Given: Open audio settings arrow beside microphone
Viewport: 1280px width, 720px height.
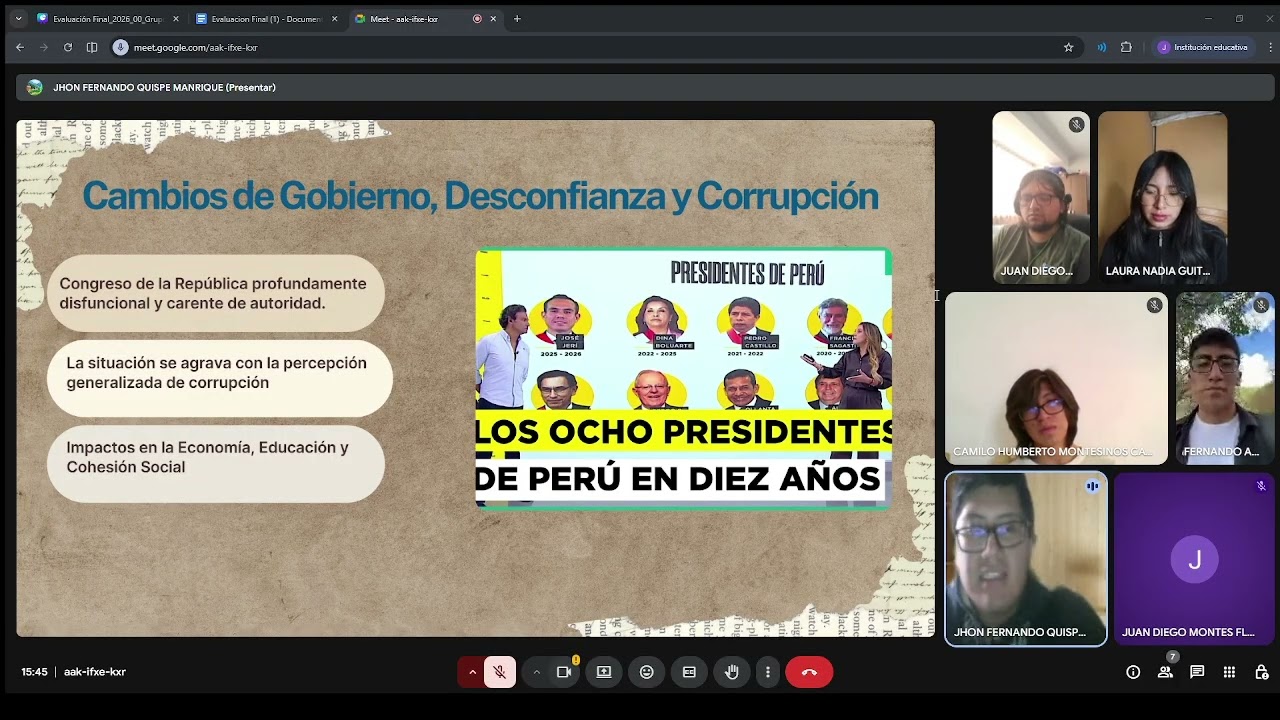Looking at the screenshot, I should pyautogui.click(x=472, y=672).
